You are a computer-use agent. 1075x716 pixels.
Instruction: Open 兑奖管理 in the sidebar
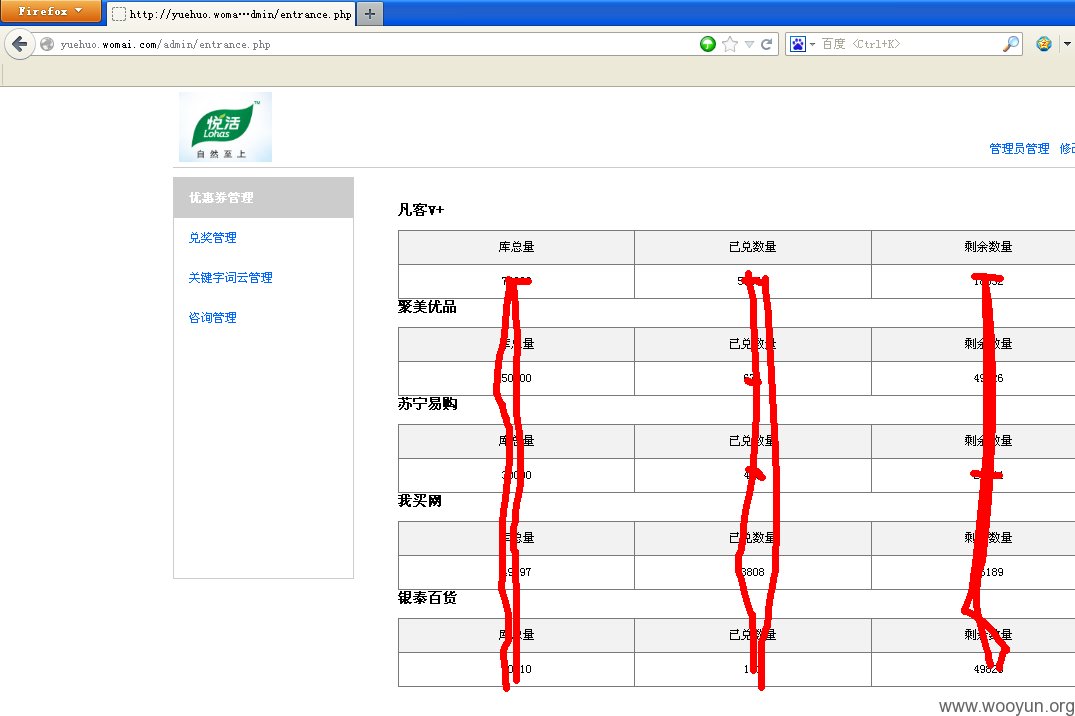point(213,237)
